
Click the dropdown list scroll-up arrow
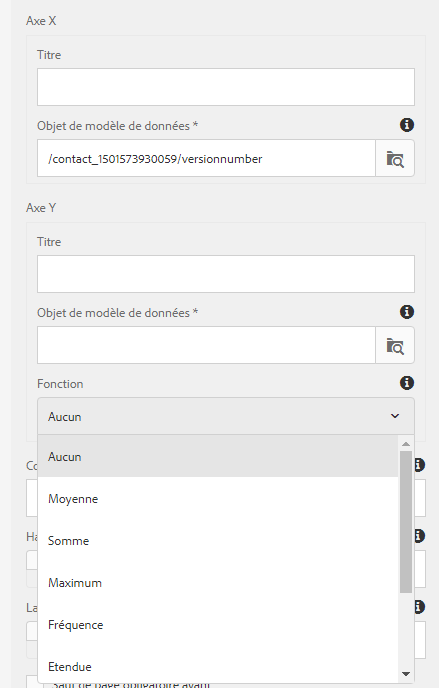pos(406,444)
